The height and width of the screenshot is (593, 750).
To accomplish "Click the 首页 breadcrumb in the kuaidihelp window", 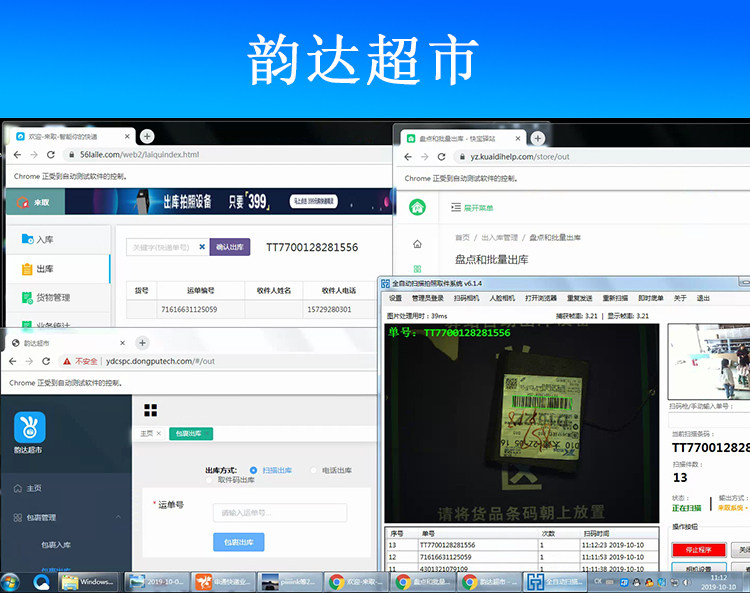I will 462,237.
